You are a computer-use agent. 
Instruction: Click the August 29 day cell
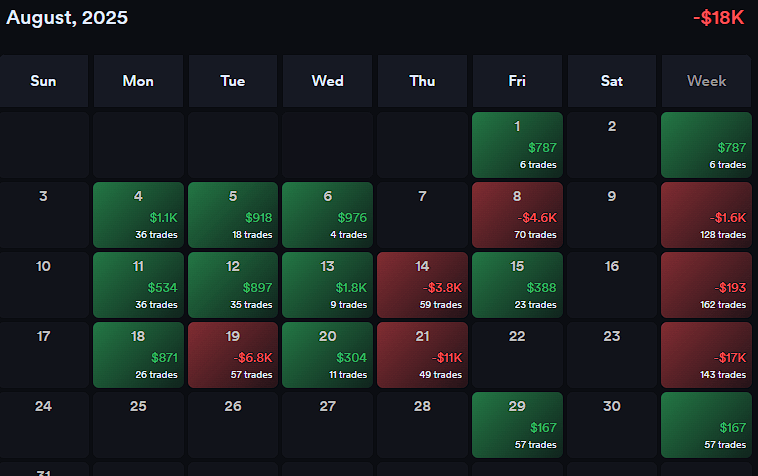coord(517,424)
